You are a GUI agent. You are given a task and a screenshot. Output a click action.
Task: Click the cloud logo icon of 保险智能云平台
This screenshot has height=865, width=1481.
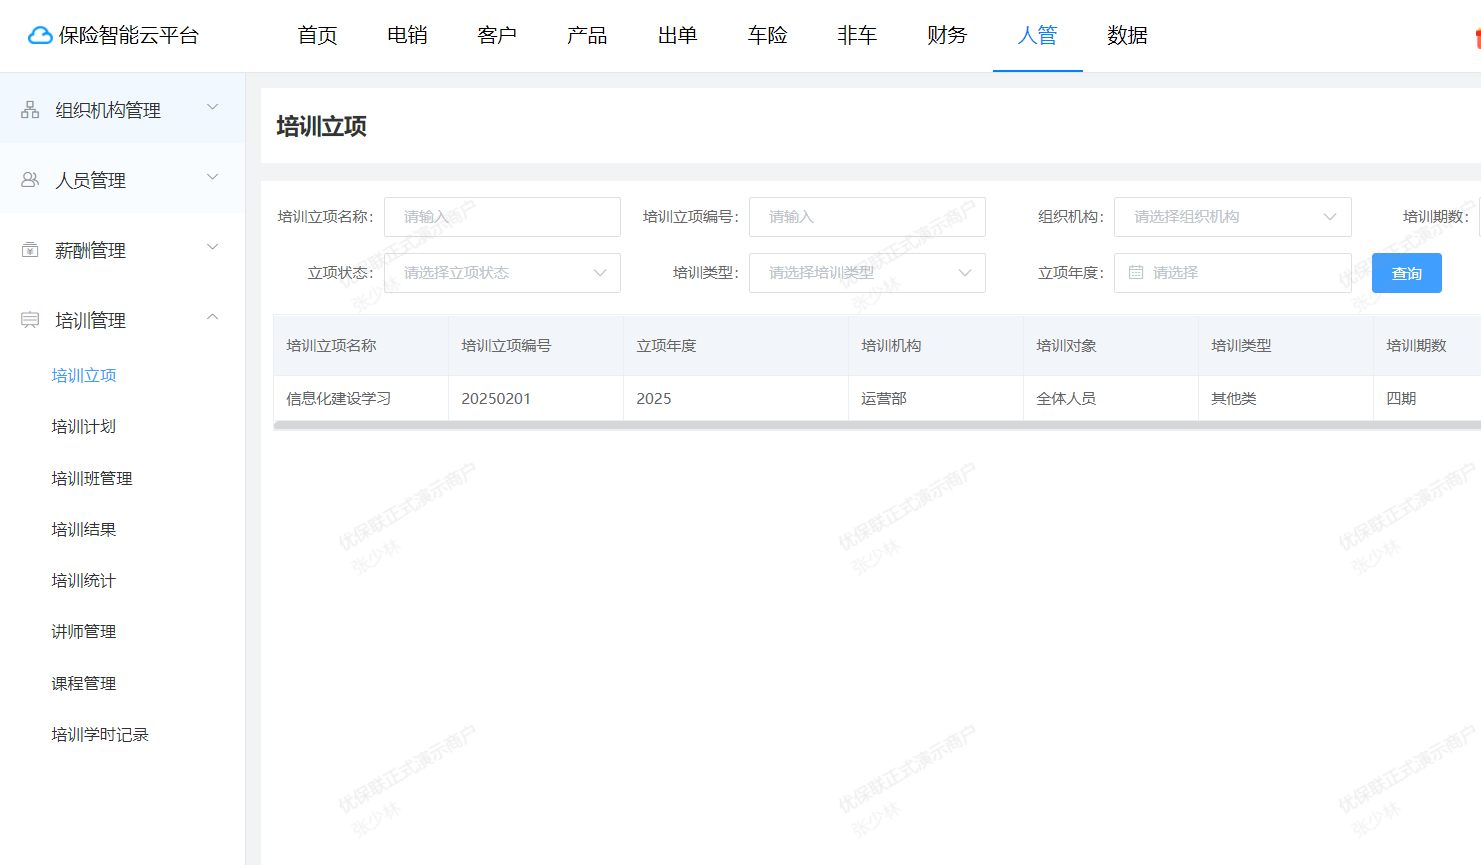(40, 36)
